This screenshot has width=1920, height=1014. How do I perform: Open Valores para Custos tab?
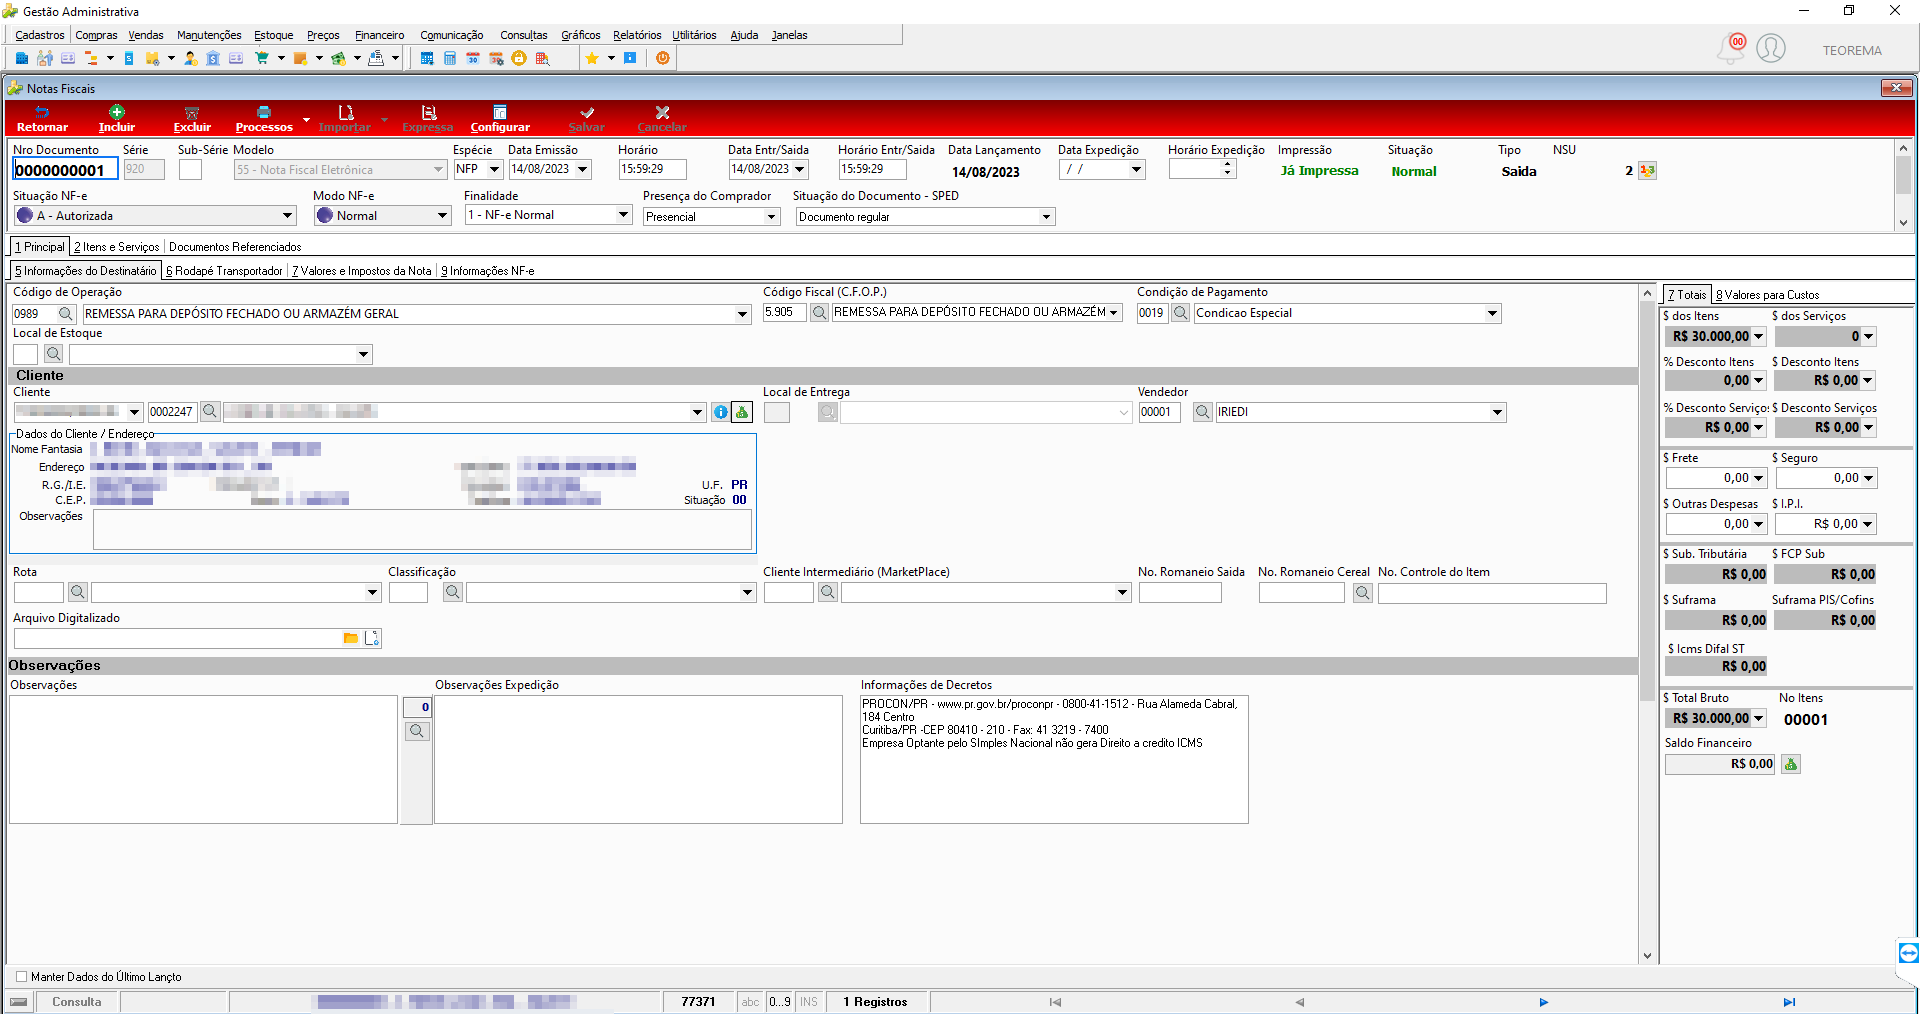click(x=1767, y=295)
